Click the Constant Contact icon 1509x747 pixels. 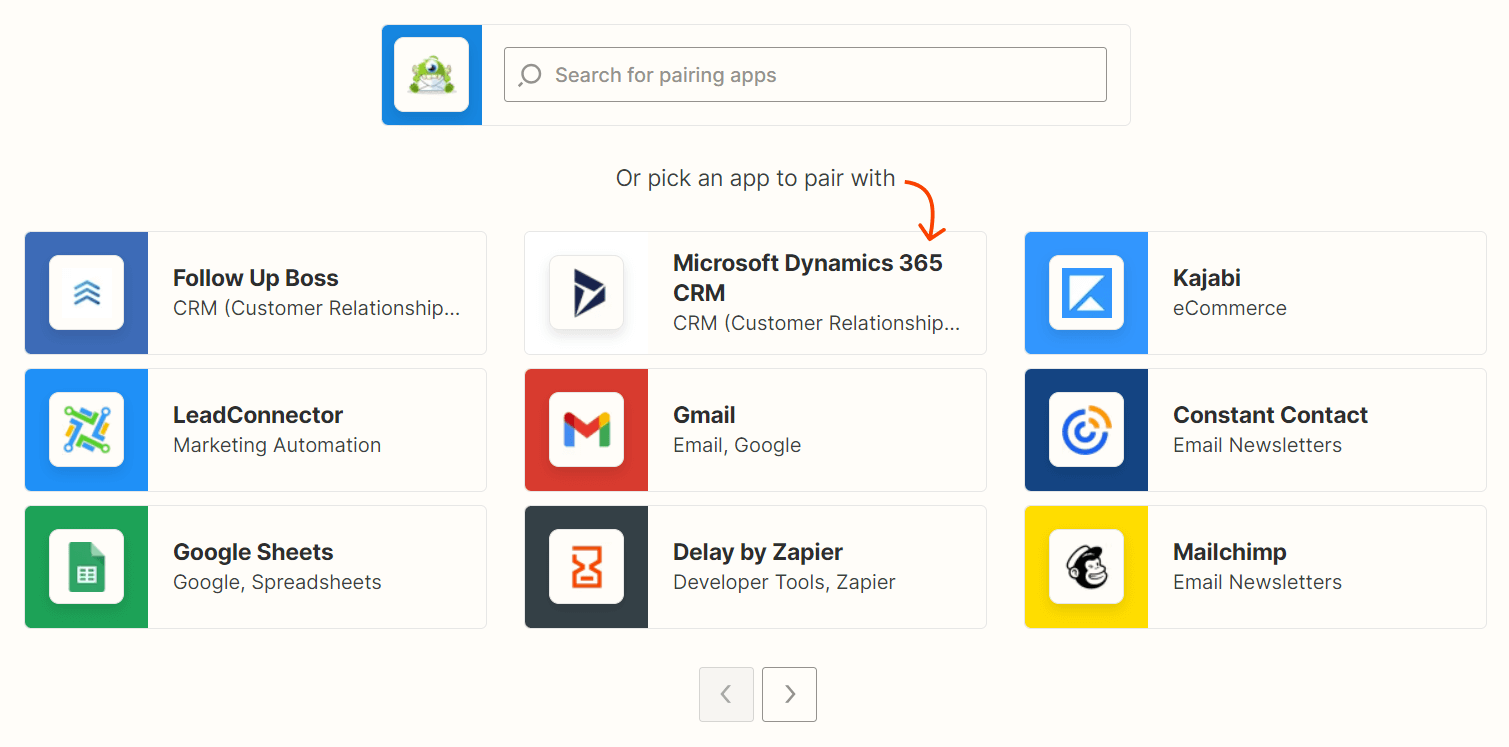pyautogui.click(x=1086, y=430)
